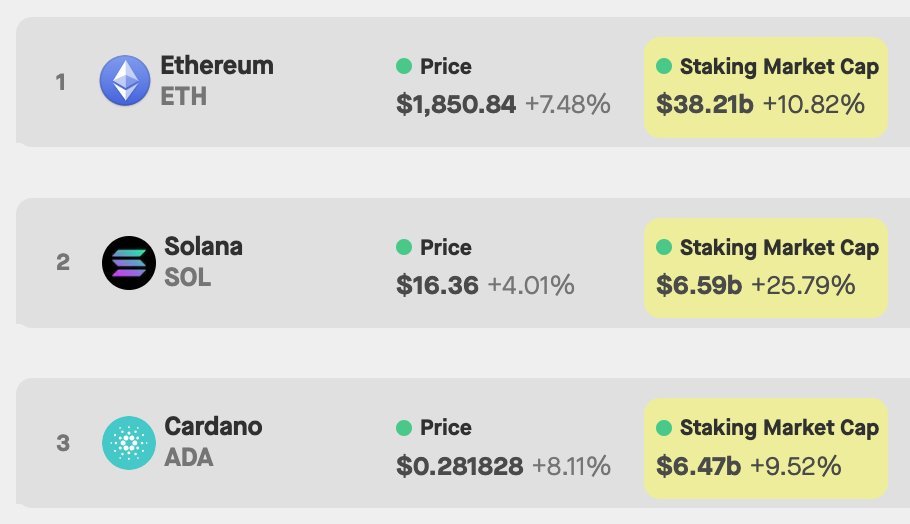The image size is (910, 524).
Task: Click Ethereum staking cap $38.21b value
Action: click(x=705, y=104)
